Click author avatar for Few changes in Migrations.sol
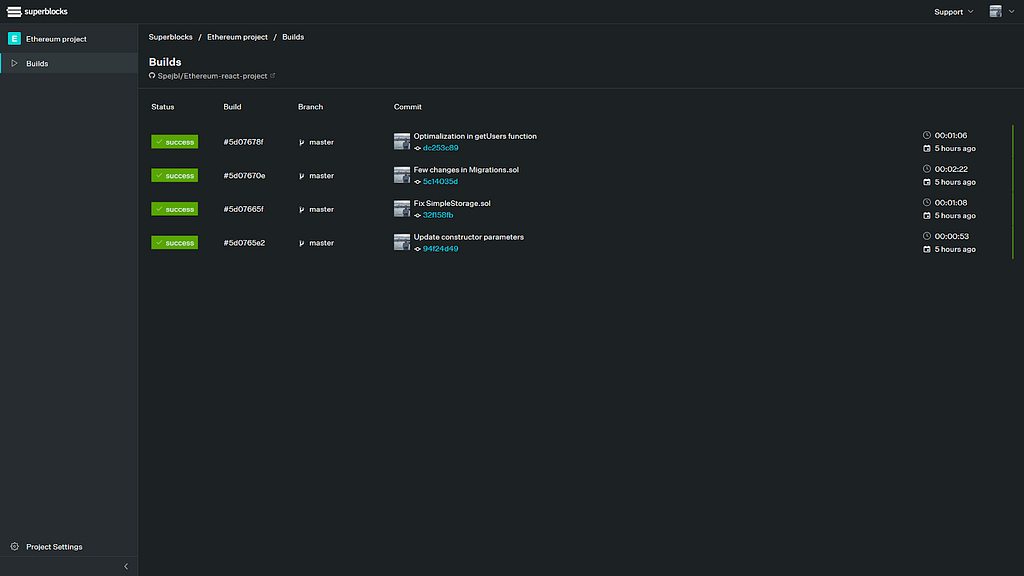 point(402,175)
